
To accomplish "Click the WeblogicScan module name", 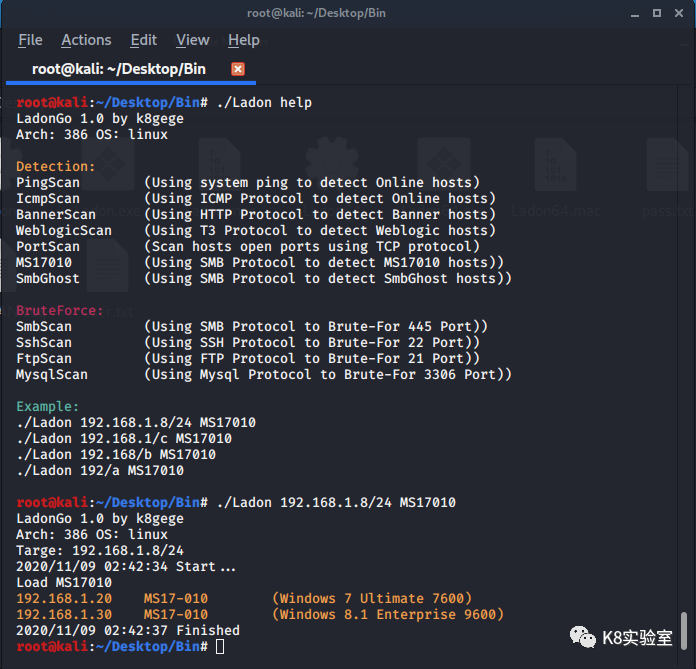I will pyautogui.click(x=64, y=230).
